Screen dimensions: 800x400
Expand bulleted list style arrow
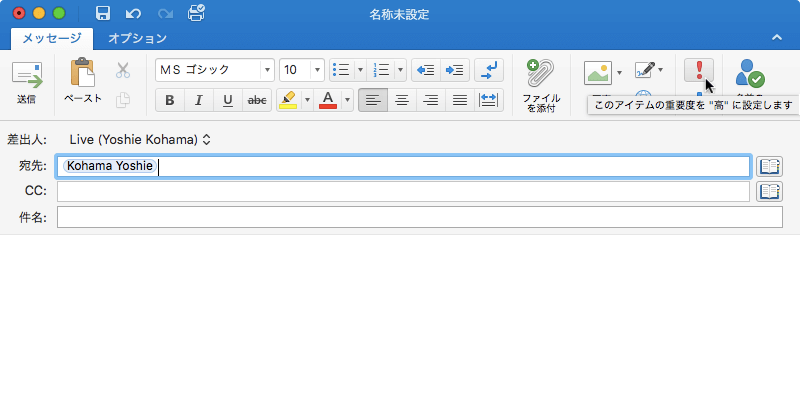click(360, 70)
